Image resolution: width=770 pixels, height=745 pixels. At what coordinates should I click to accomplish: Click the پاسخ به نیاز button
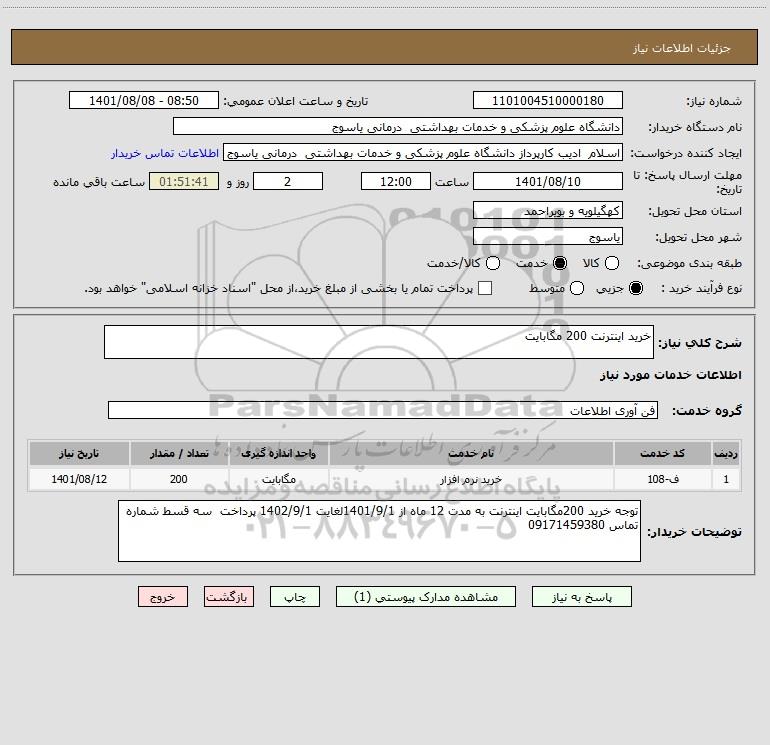(x=581, y=597)
